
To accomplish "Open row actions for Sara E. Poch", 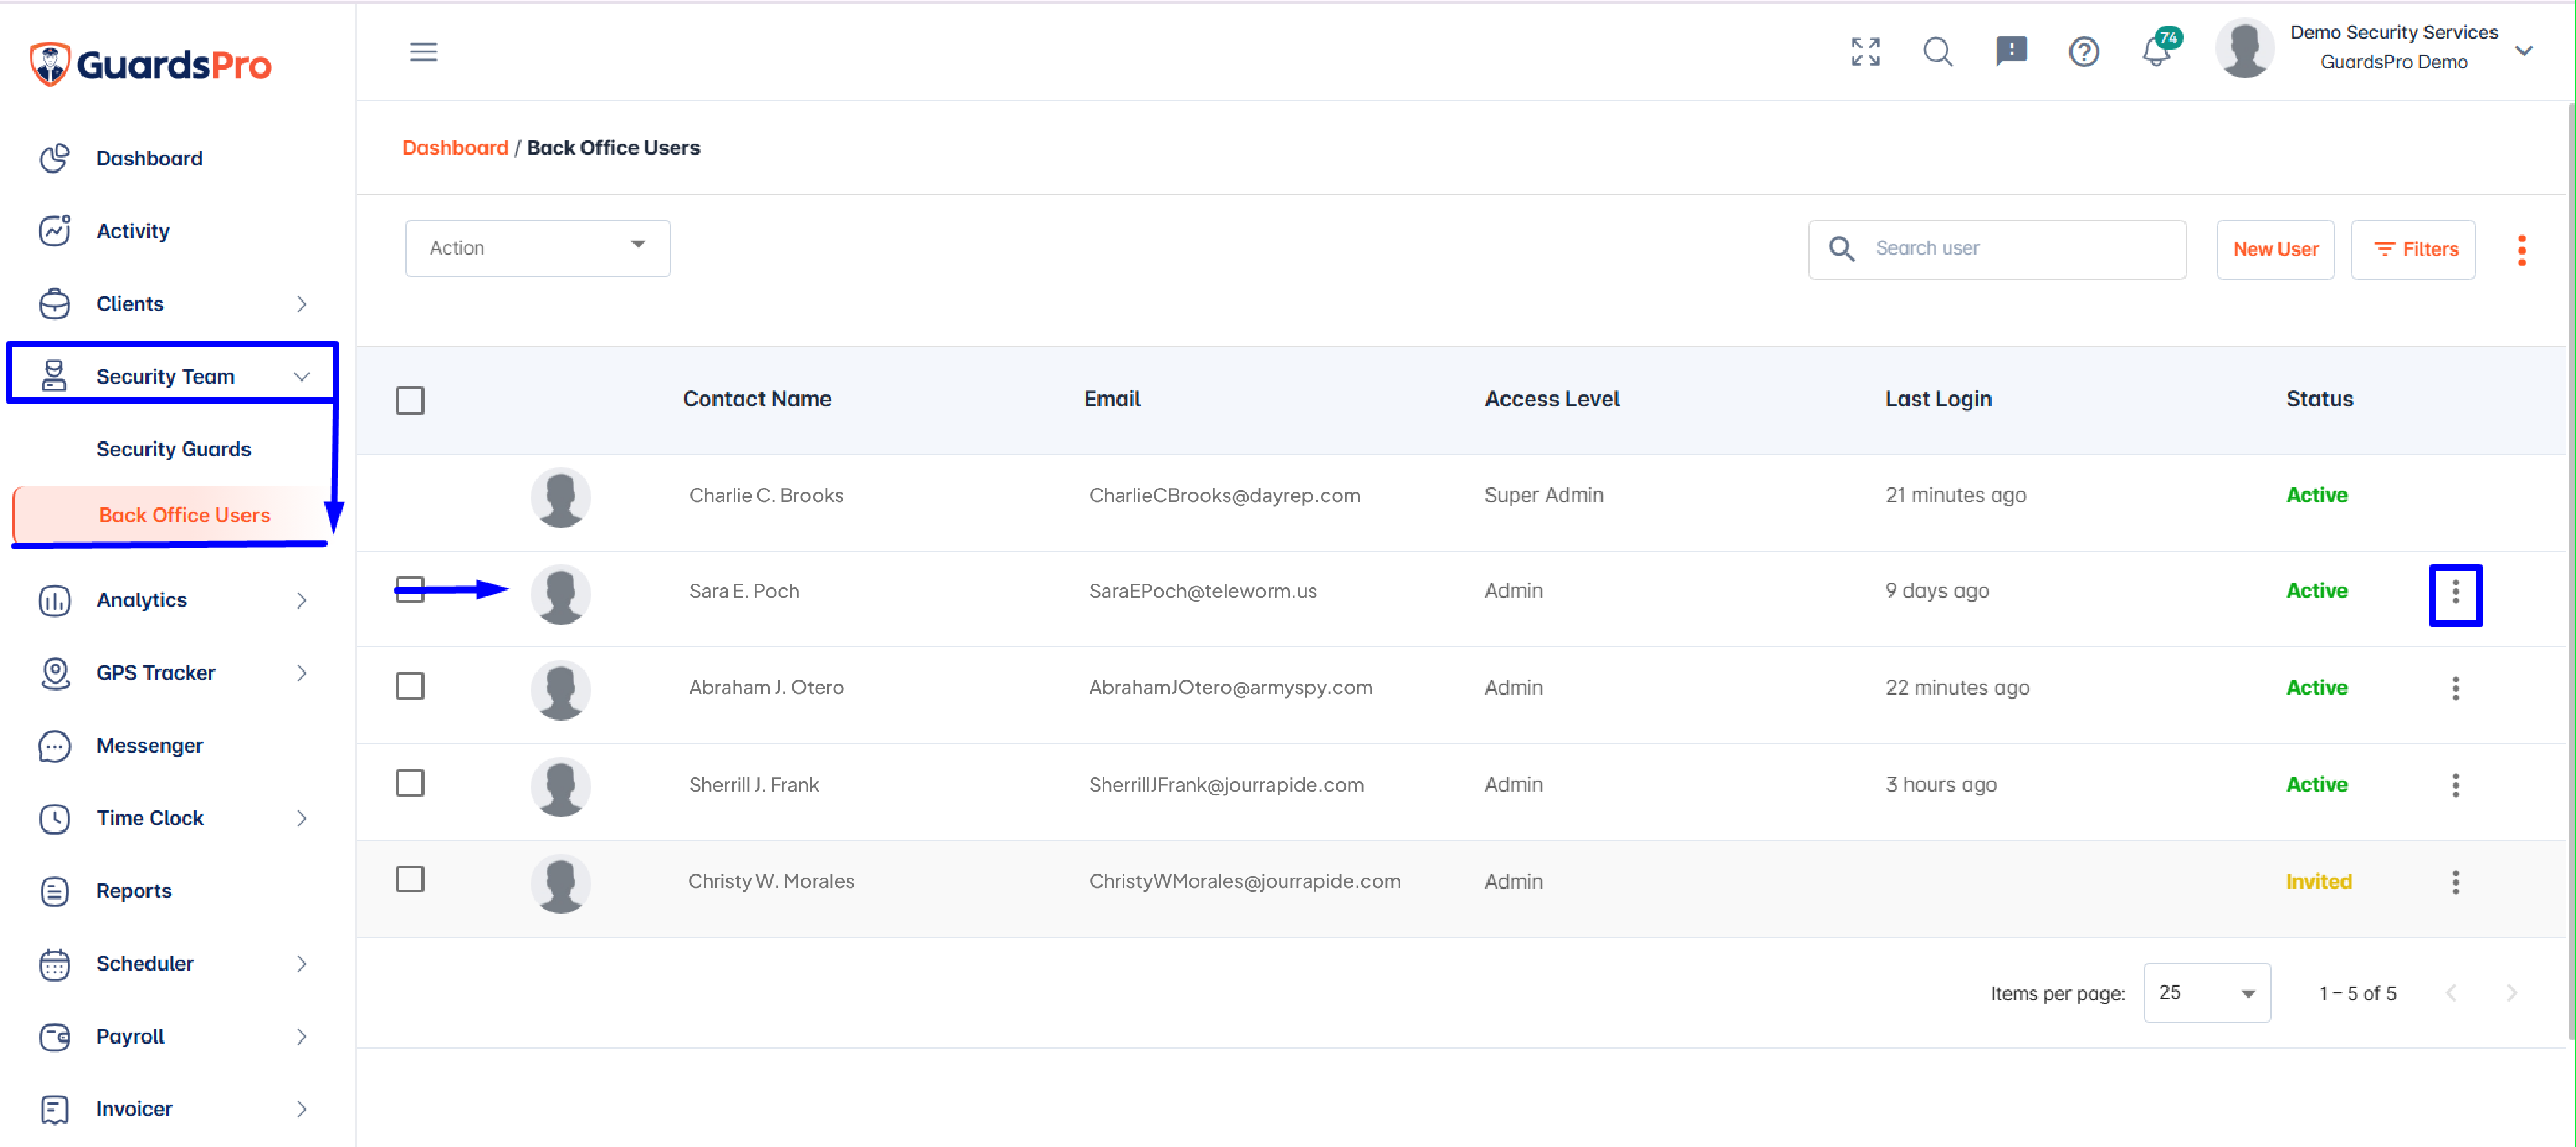I will (x=2455, y=592).
